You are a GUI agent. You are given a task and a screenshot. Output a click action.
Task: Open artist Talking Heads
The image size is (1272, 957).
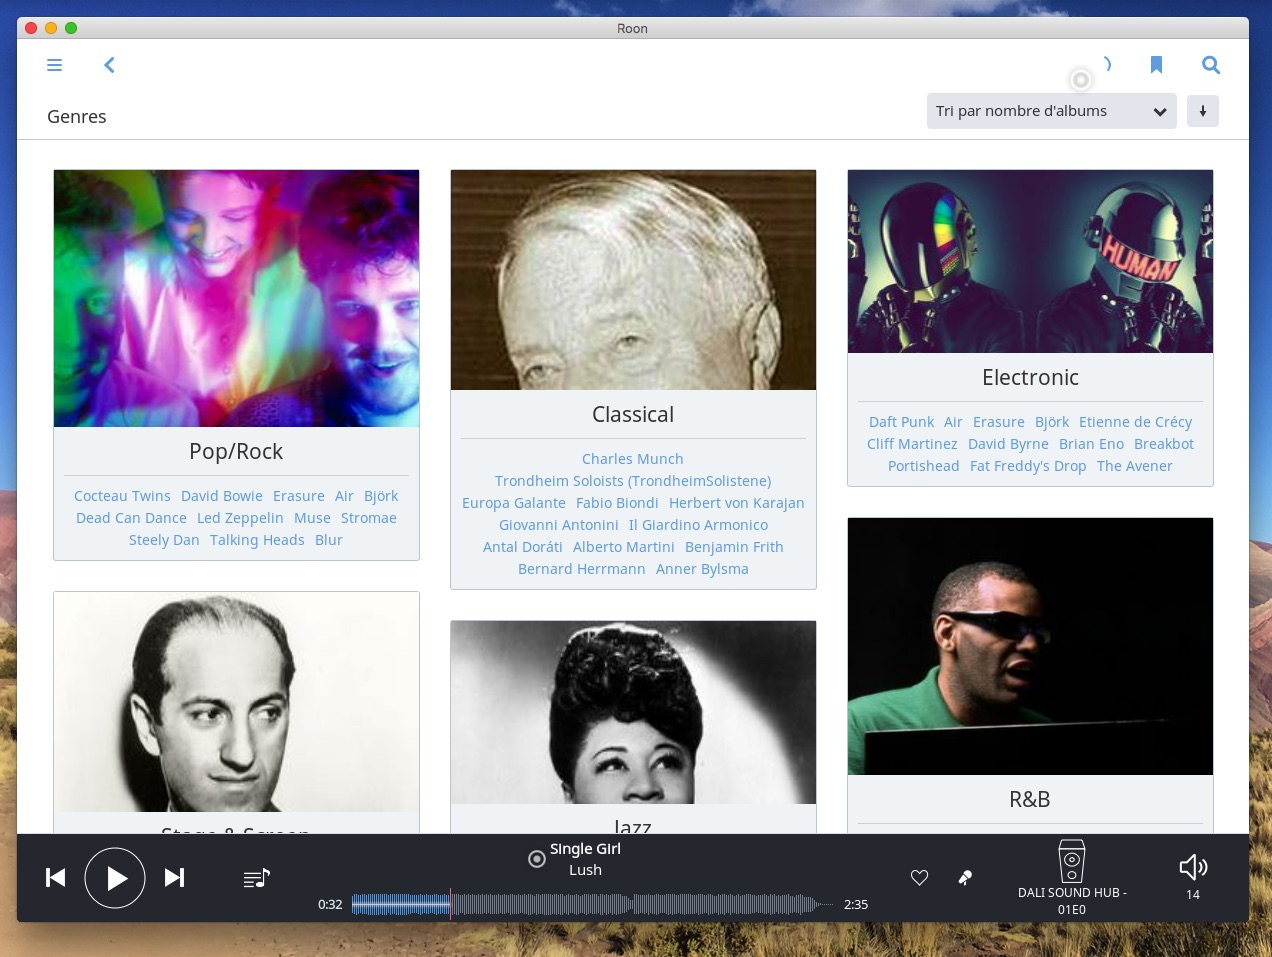coord(257,540)
